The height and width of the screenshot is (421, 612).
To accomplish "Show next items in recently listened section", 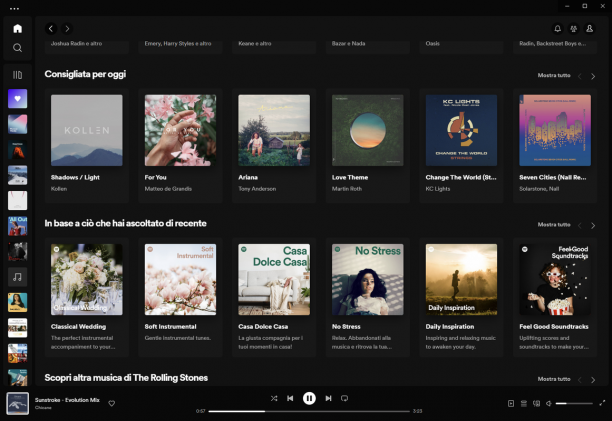I will click(x=593, y=226).
